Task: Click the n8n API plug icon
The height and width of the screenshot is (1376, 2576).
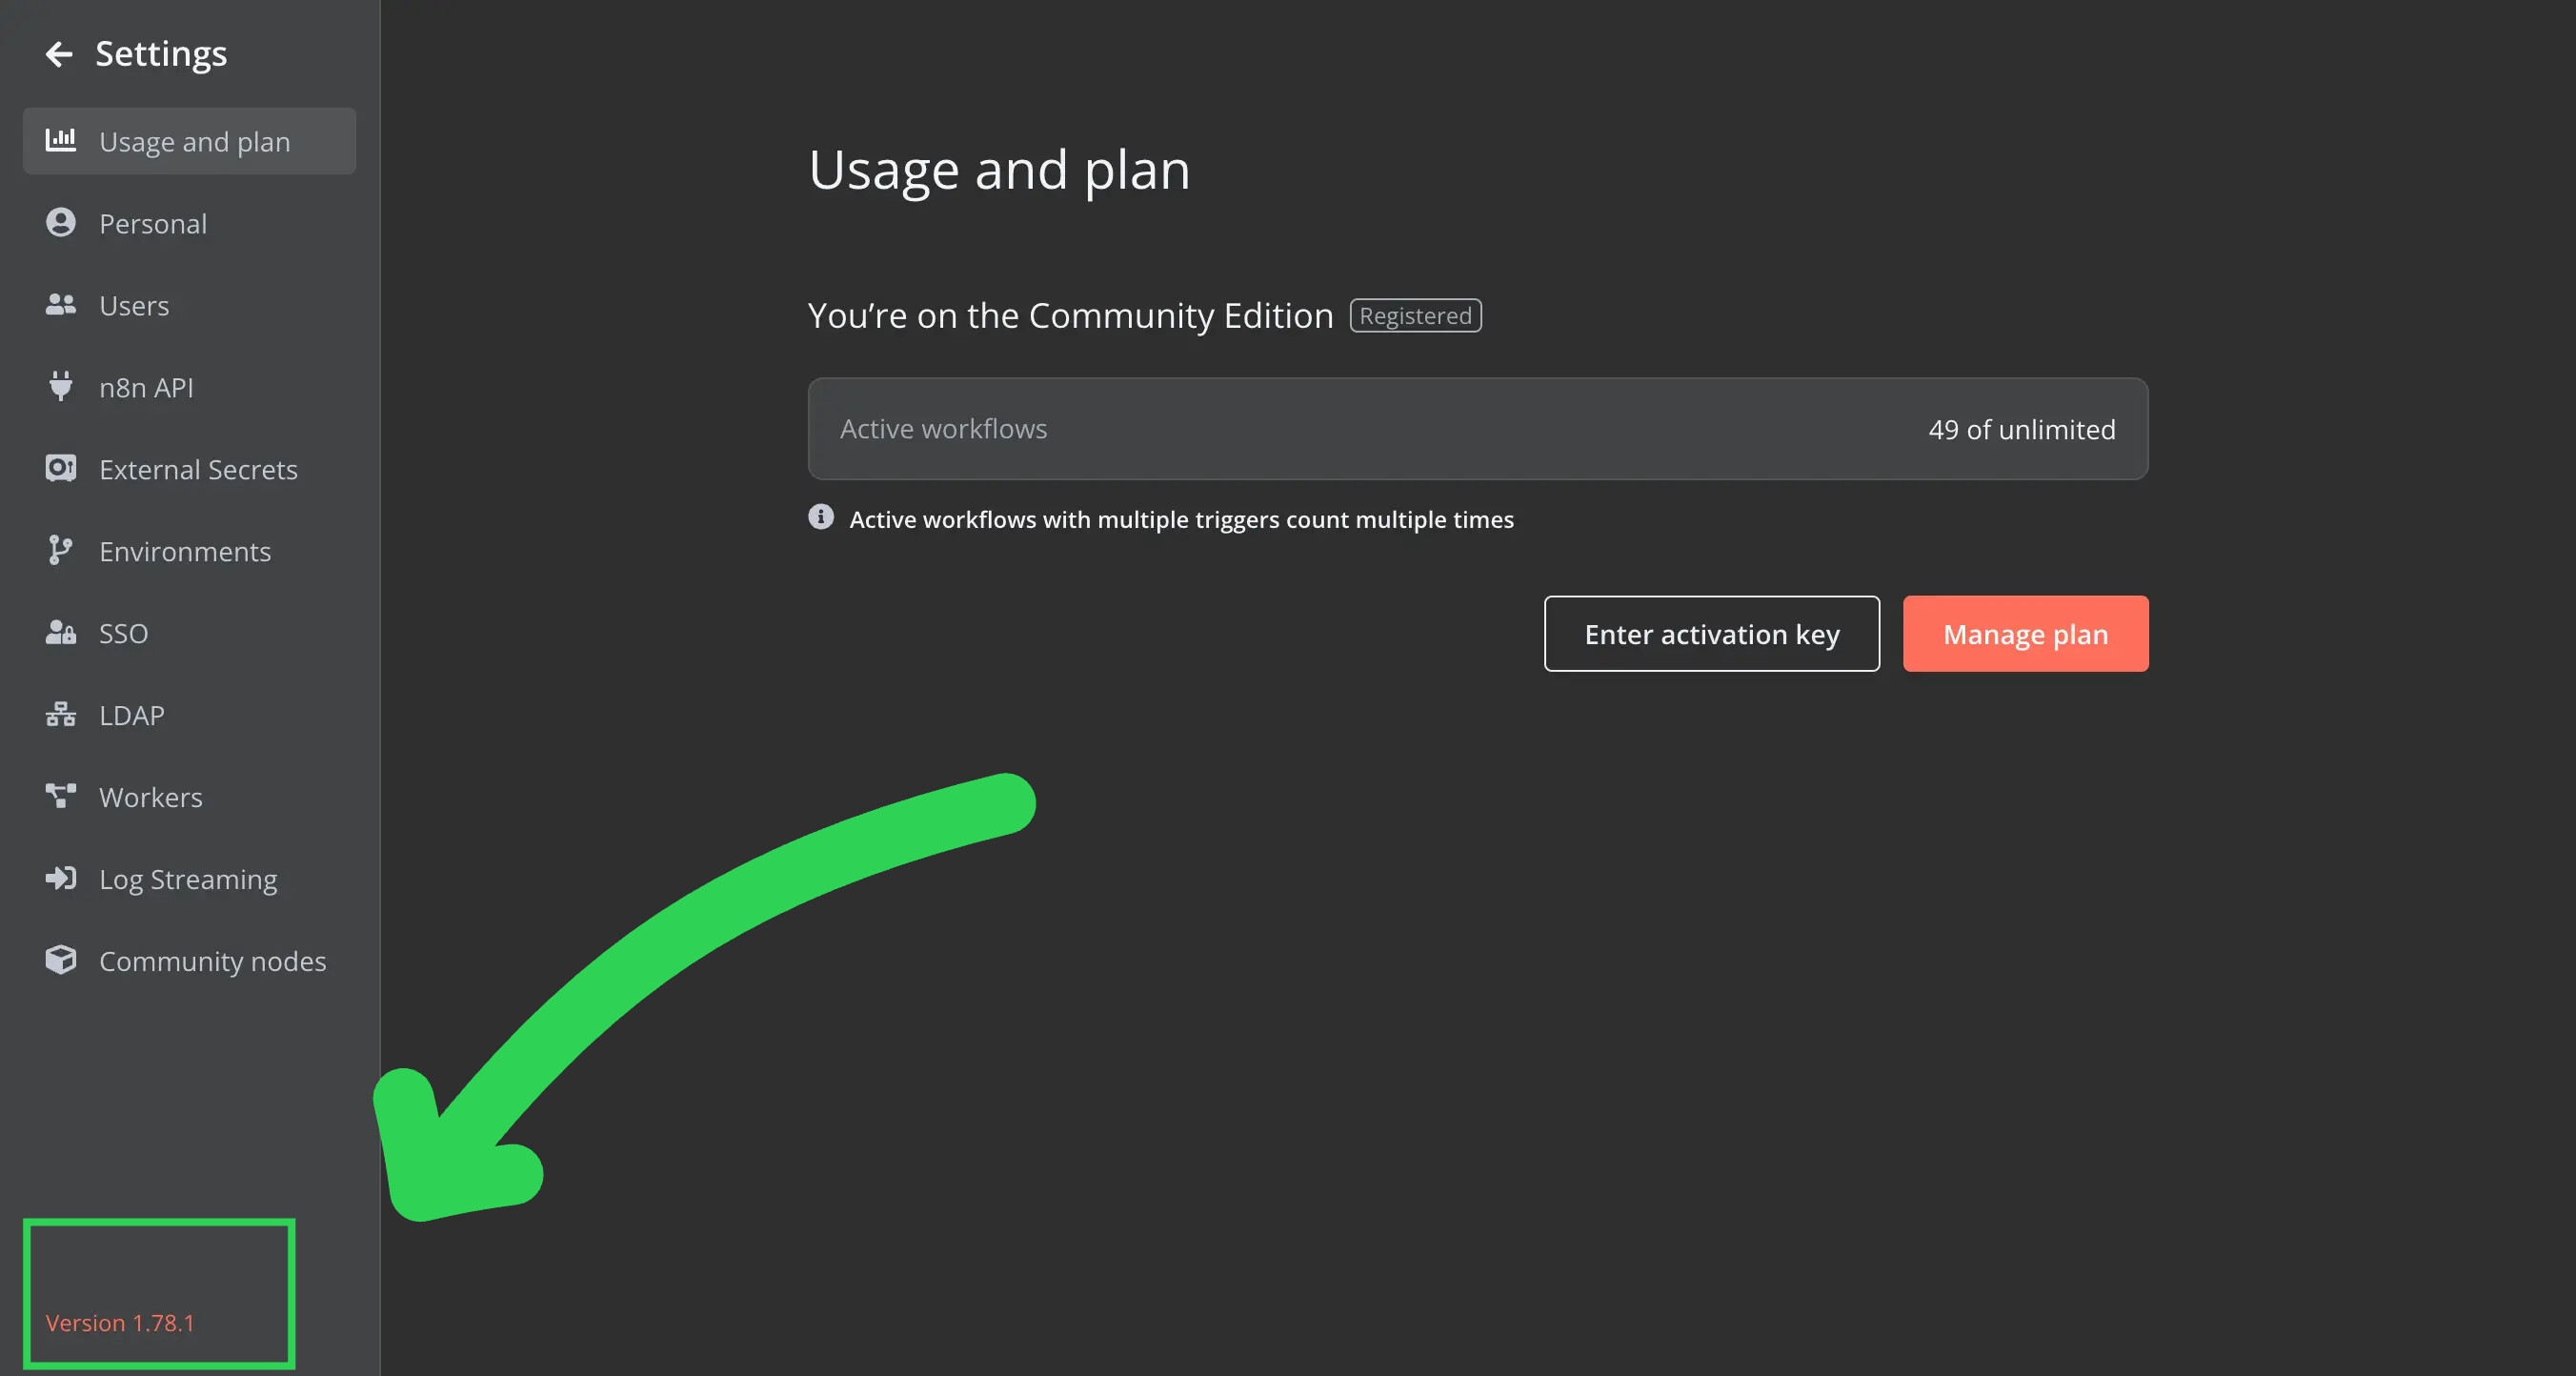Action: [x=61, y=386]
